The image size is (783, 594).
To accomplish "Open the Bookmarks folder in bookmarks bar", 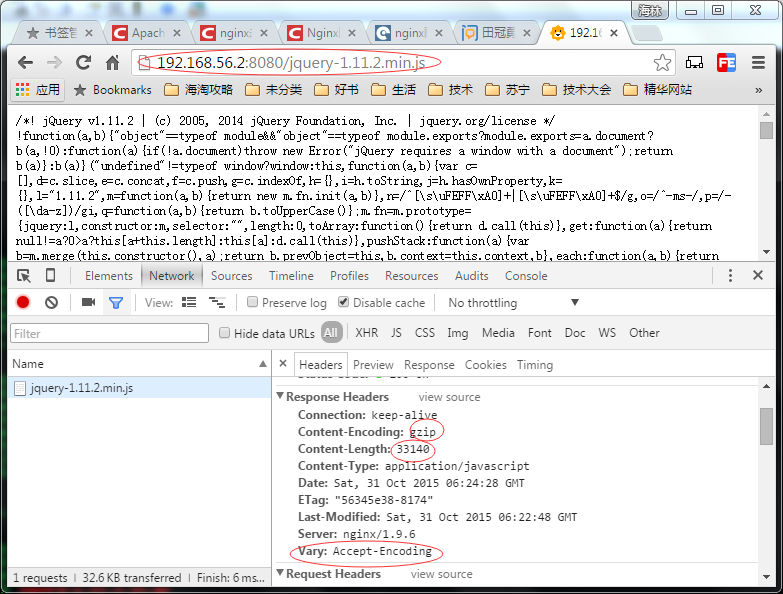I will pyautogui.click(x=113, y=90).
